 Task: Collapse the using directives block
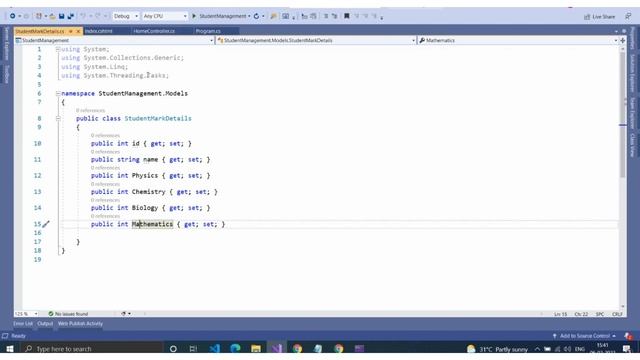(x=58, y=49)
